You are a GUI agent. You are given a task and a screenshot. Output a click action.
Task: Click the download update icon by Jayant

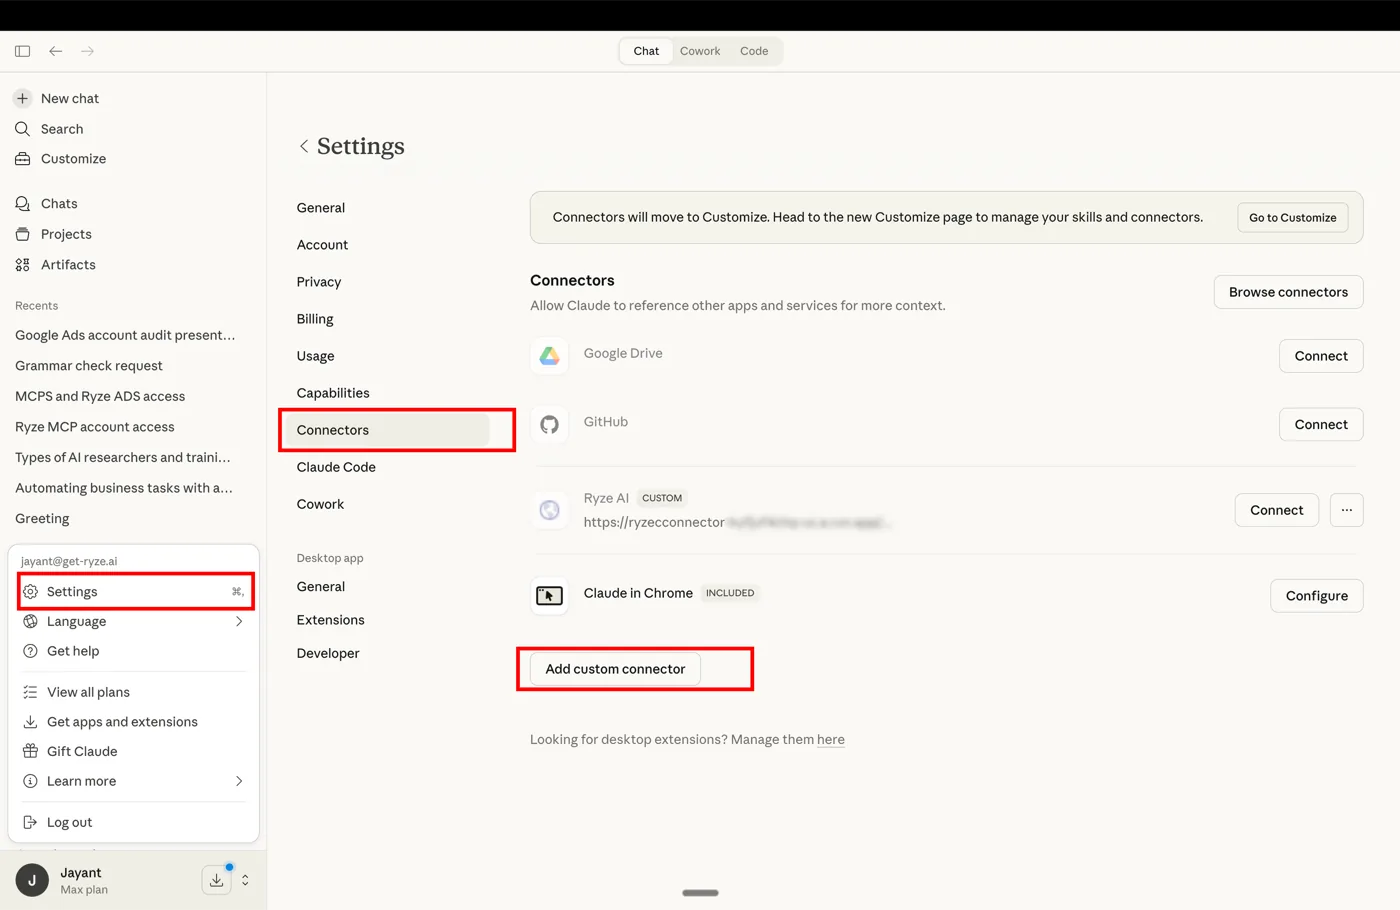click(216, 880)
